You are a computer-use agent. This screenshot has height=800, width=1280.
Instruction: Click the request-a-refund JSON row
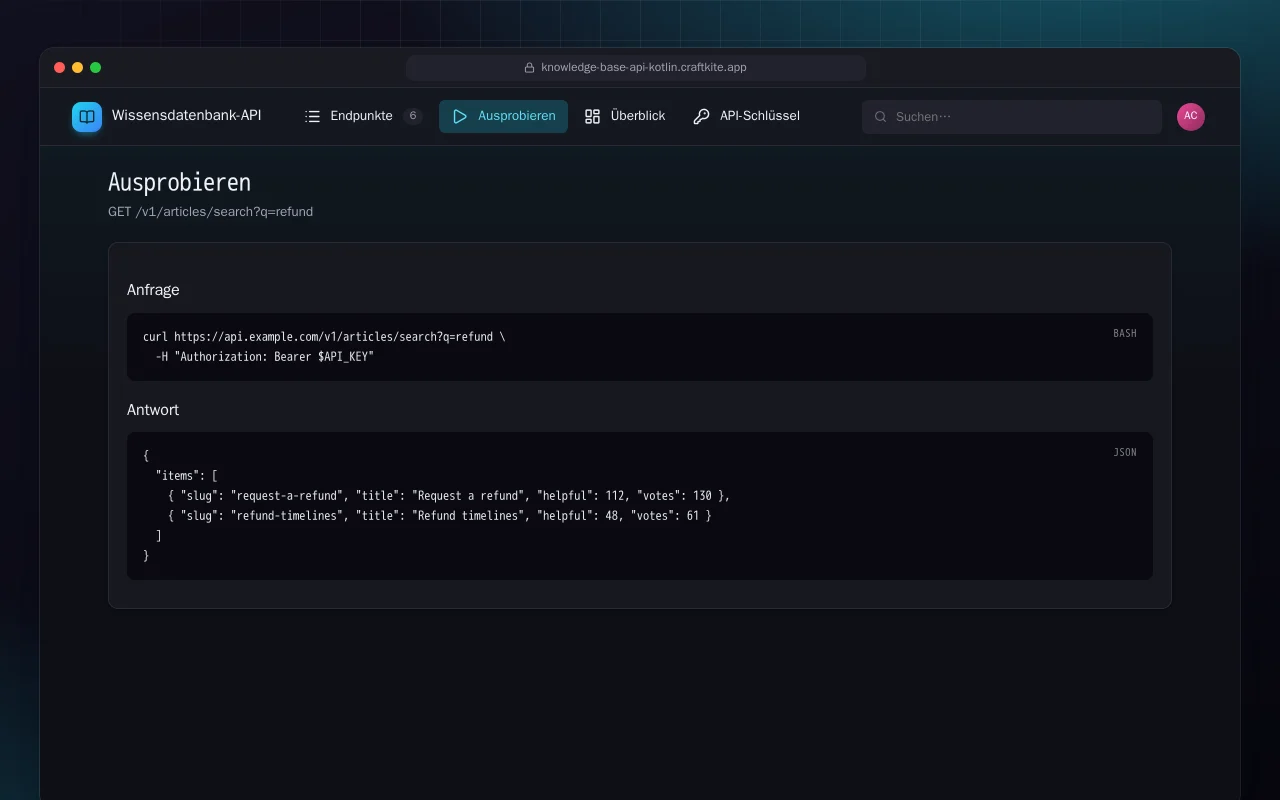(x=449, y=496)
